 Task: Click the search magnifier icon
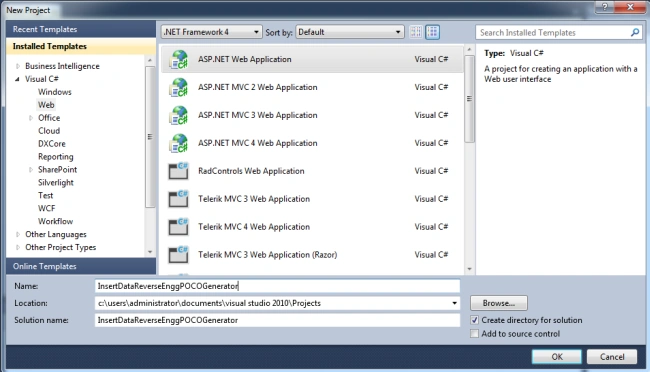[x=635, y=32]
